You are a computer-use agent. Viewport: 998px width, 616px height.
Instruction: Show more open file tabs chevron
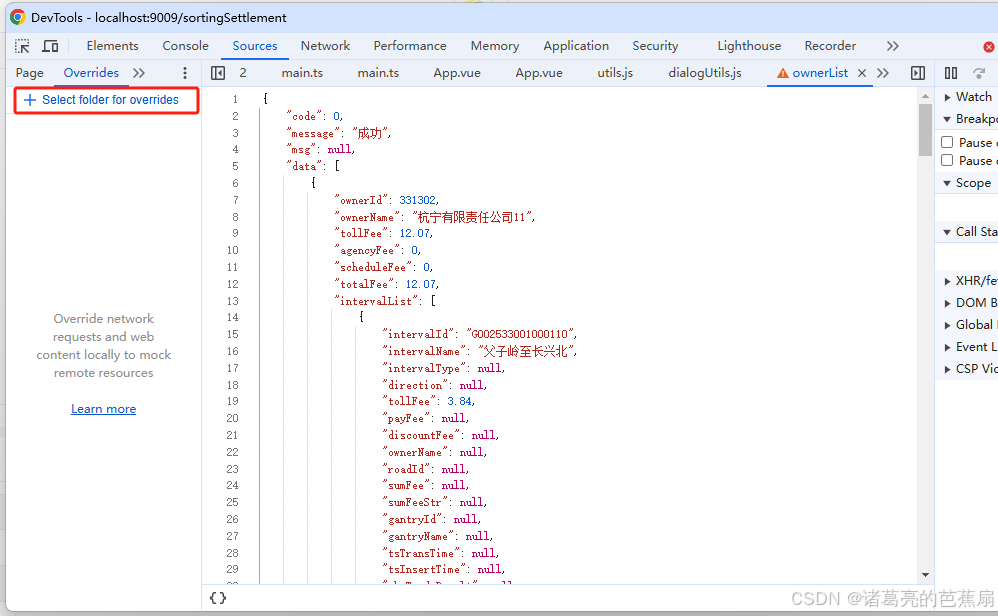coord(883,73)
